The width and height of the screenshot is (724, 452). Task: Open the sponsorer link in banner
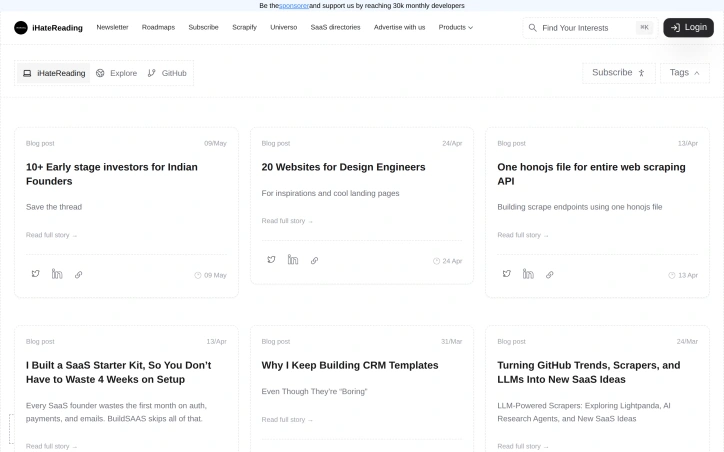click(294, 6)
